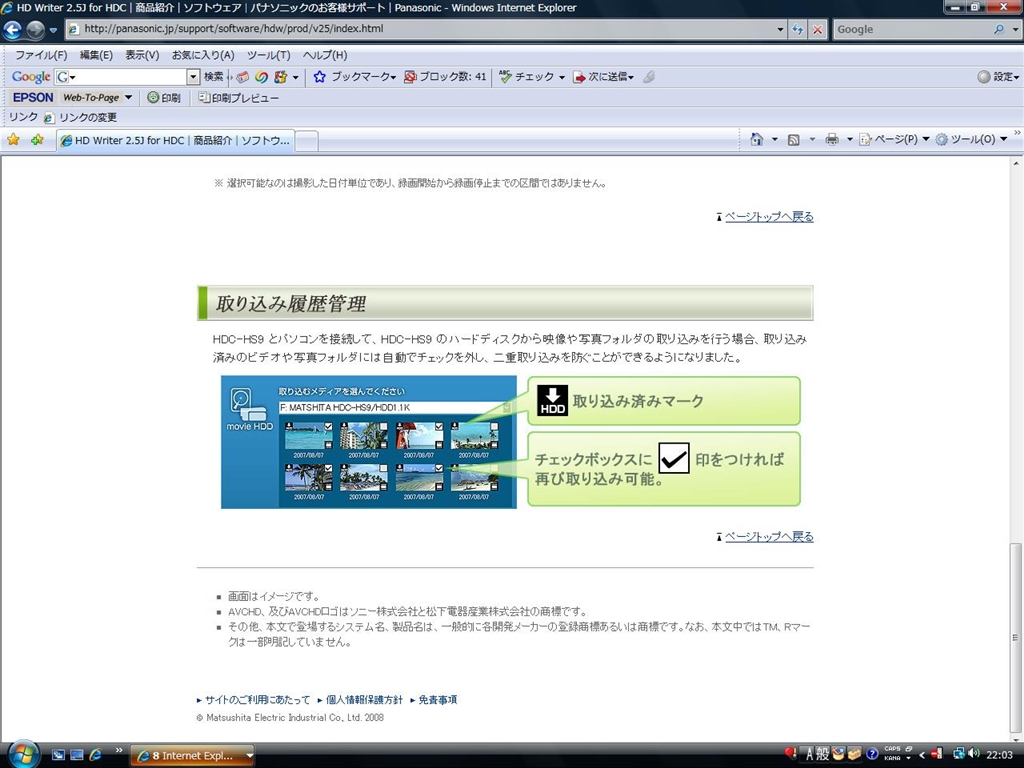1024x768 pixels.
Task: Click the Refresh page icon
Action: pos(797,29)
